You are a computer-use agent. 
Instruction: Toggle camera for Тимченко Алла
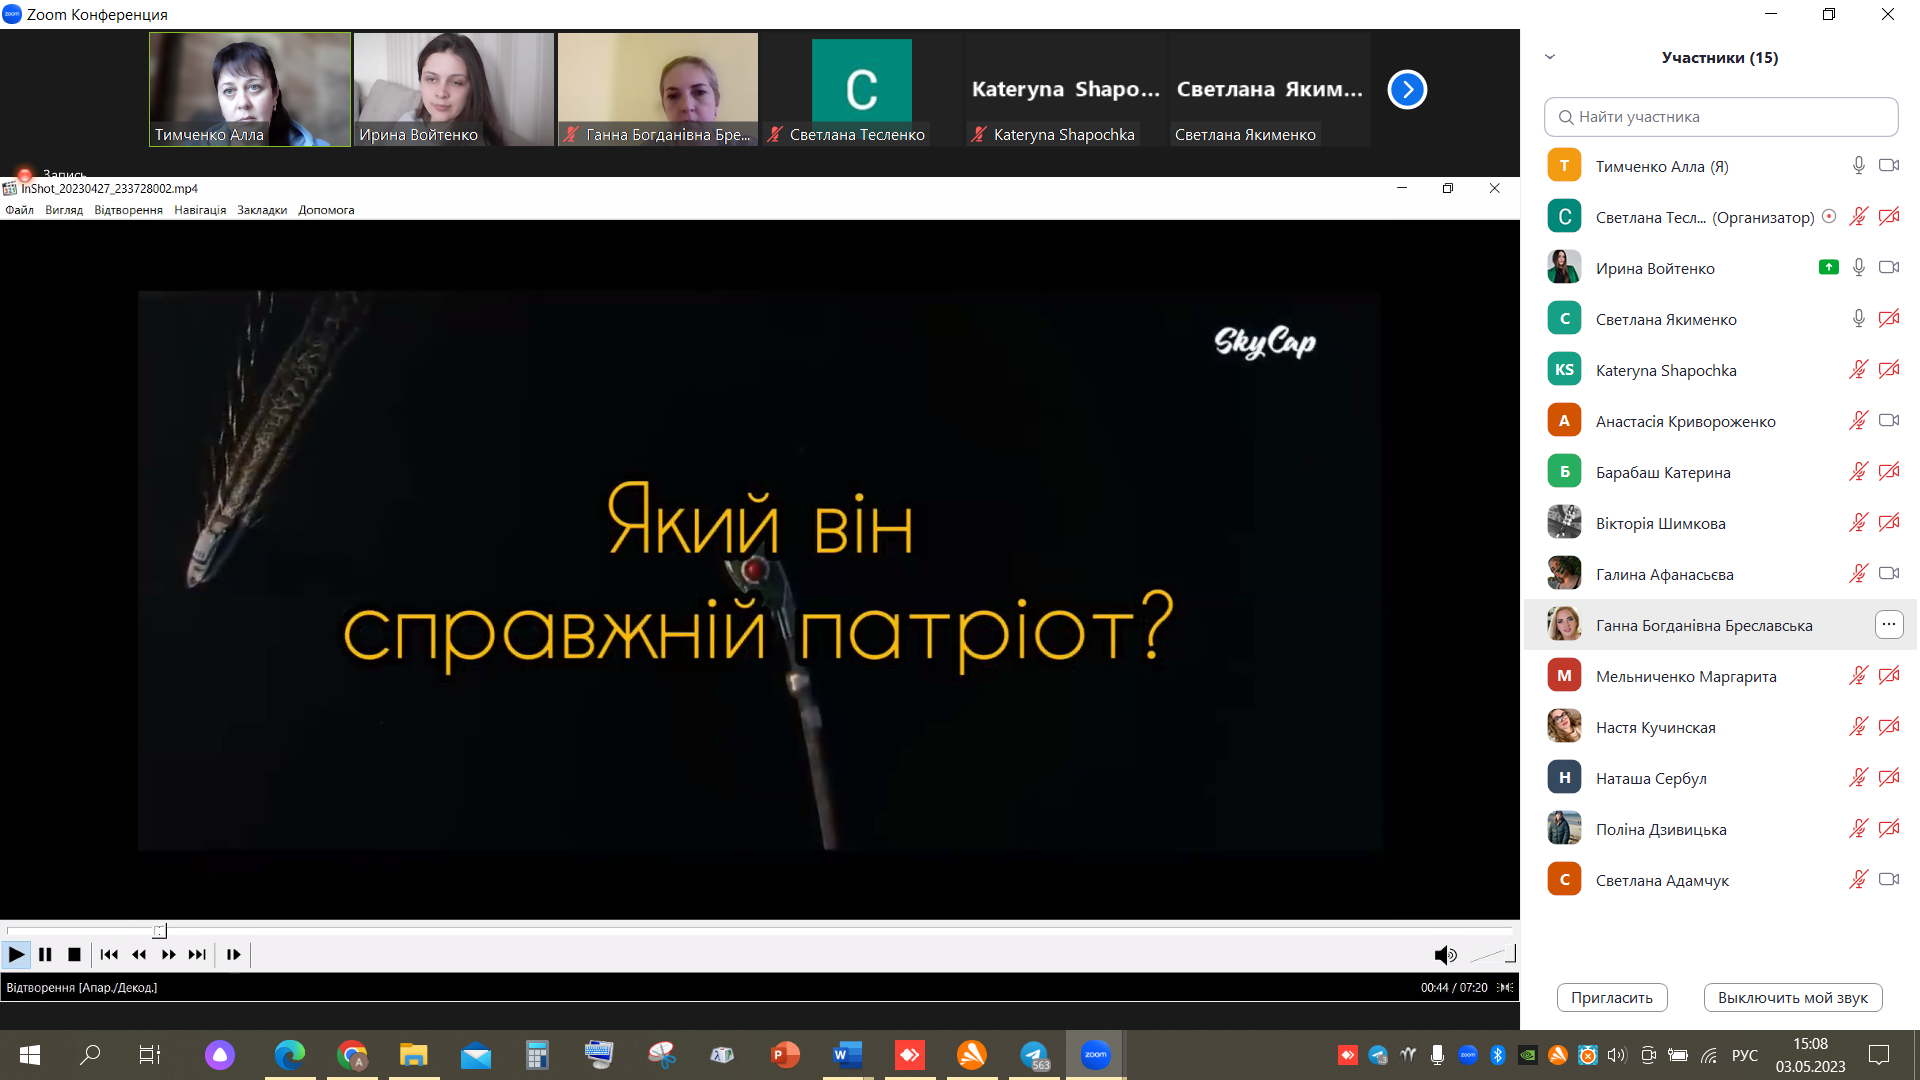click(1888, 166)
